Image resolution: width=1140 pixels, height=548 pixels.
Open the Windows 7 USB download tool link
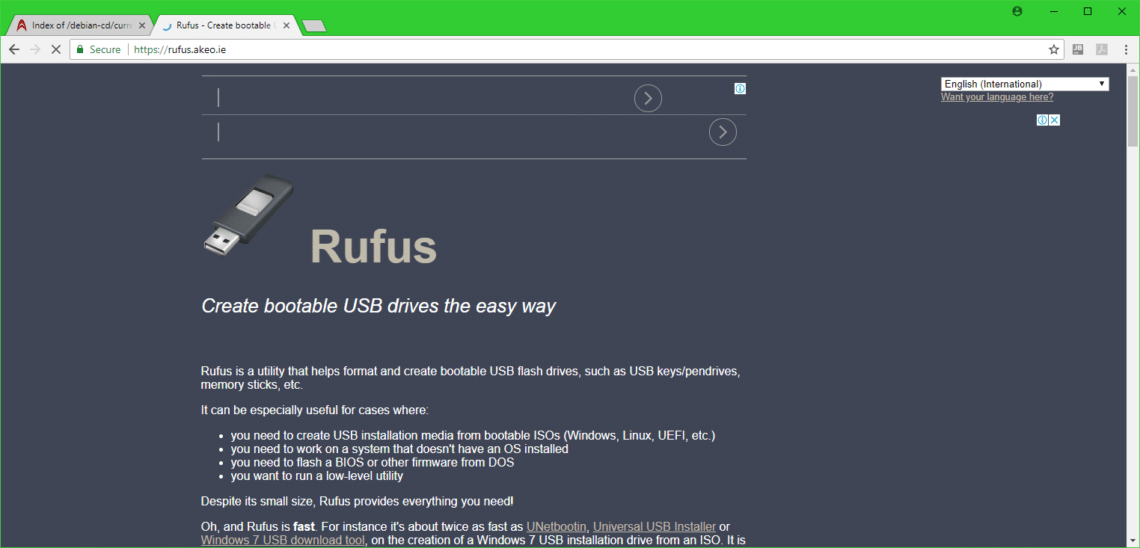tap(283, 540)
